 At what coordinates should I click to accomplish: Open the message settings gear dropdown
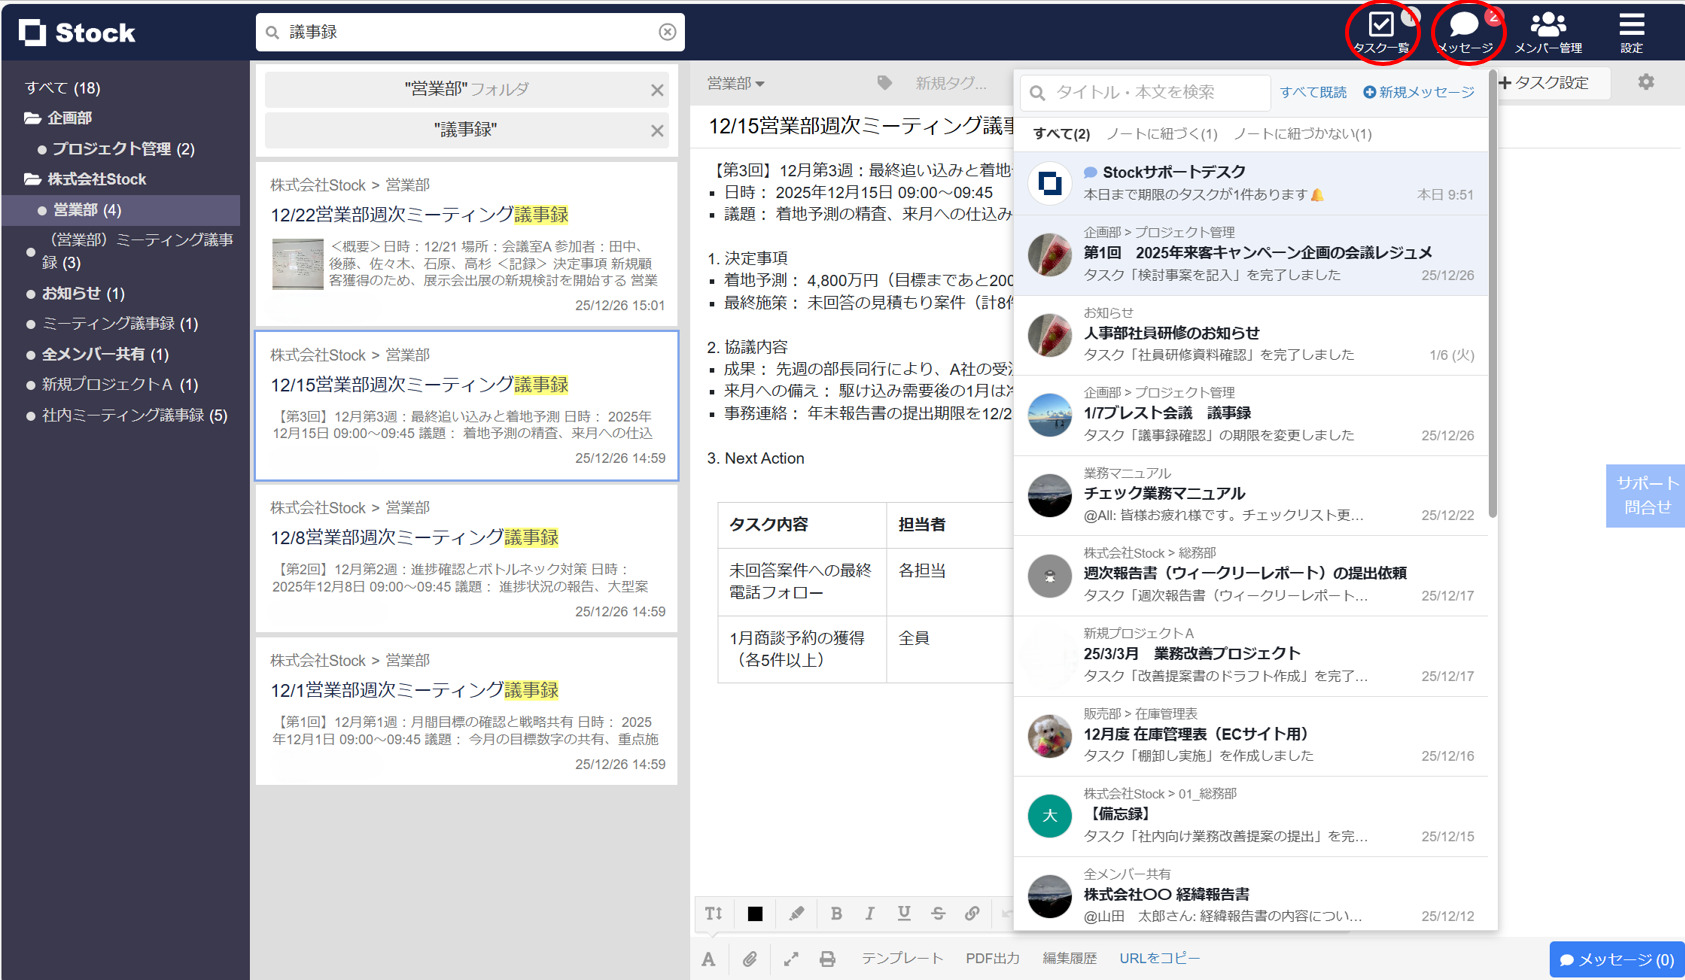pos(1646,82)
